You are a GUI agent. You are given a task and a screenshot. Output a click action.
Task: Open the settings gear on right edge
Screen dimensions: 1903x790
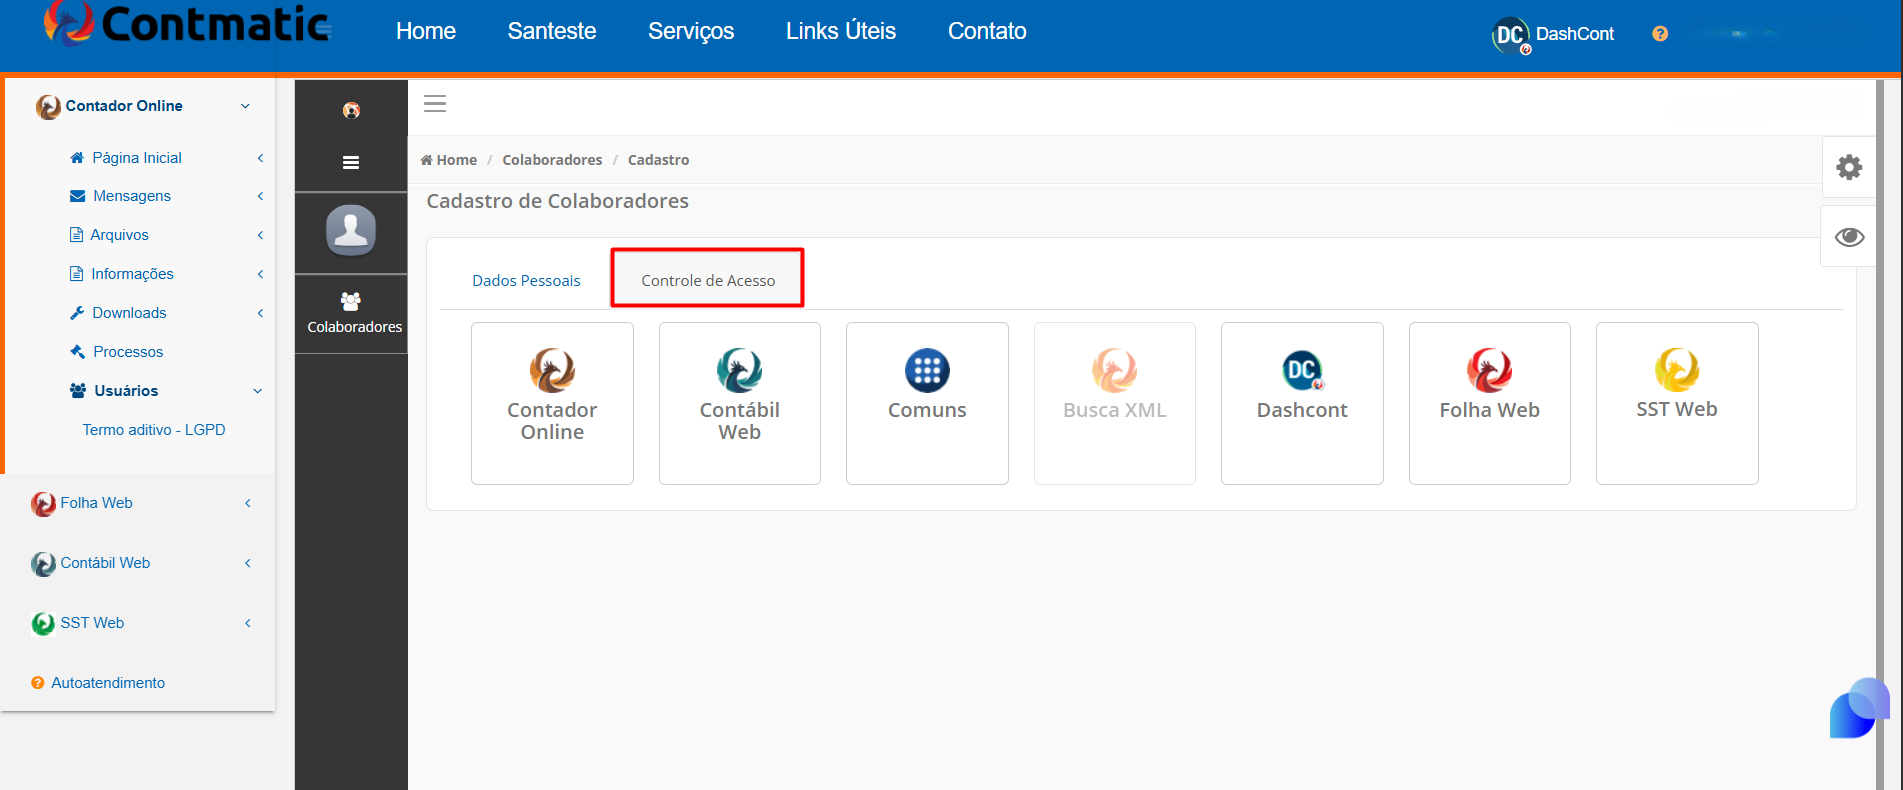[x=1849, y=167]
